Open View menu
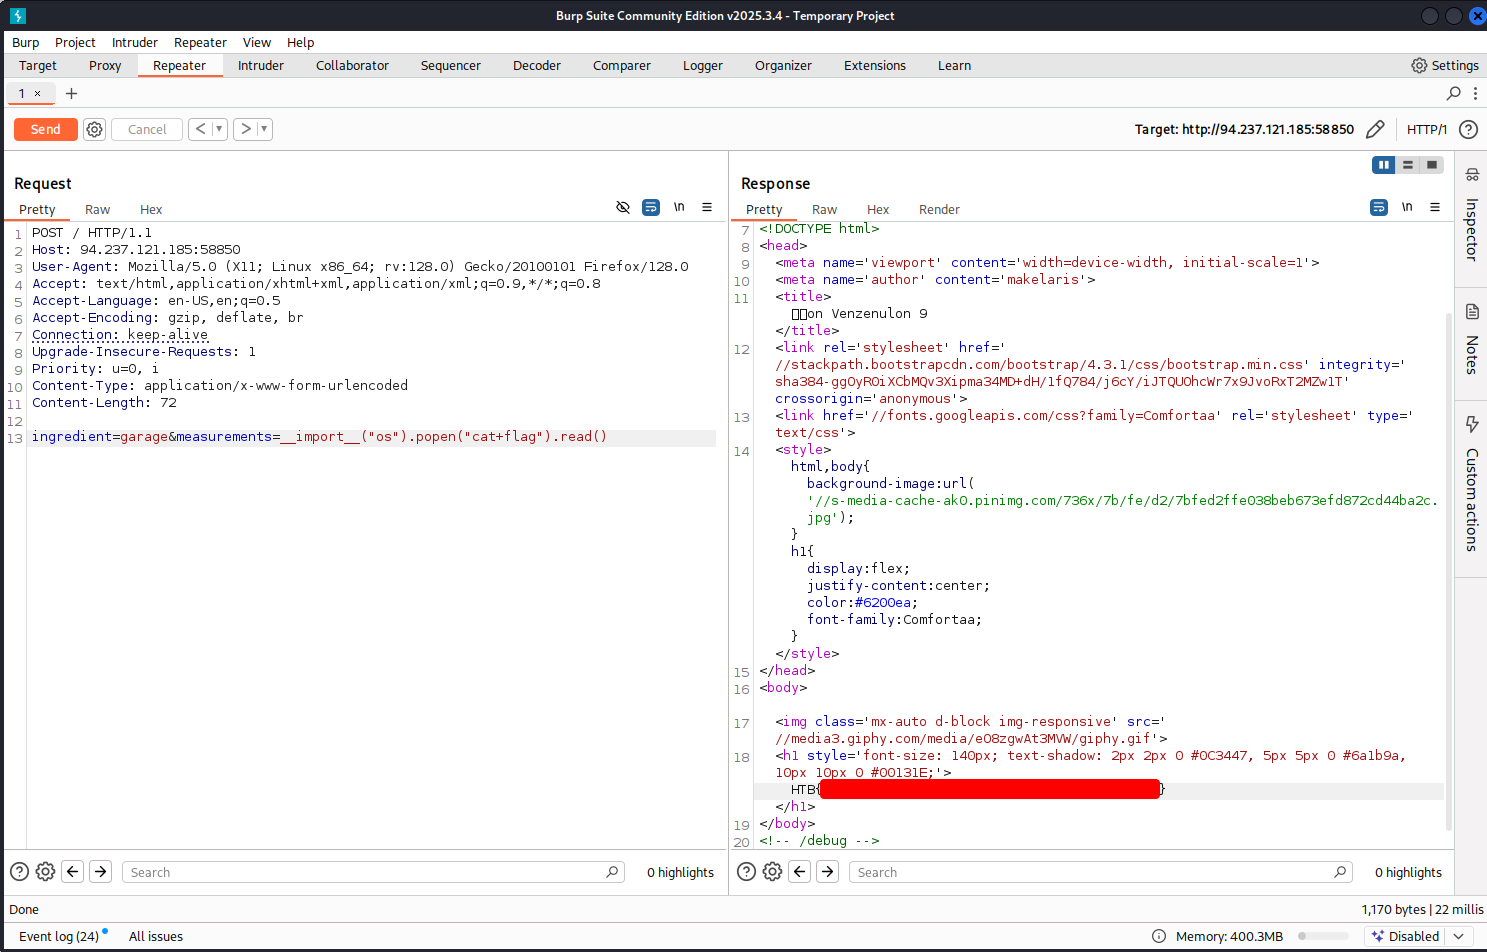Screen dimensions: 1487x952 pos(257,42)
